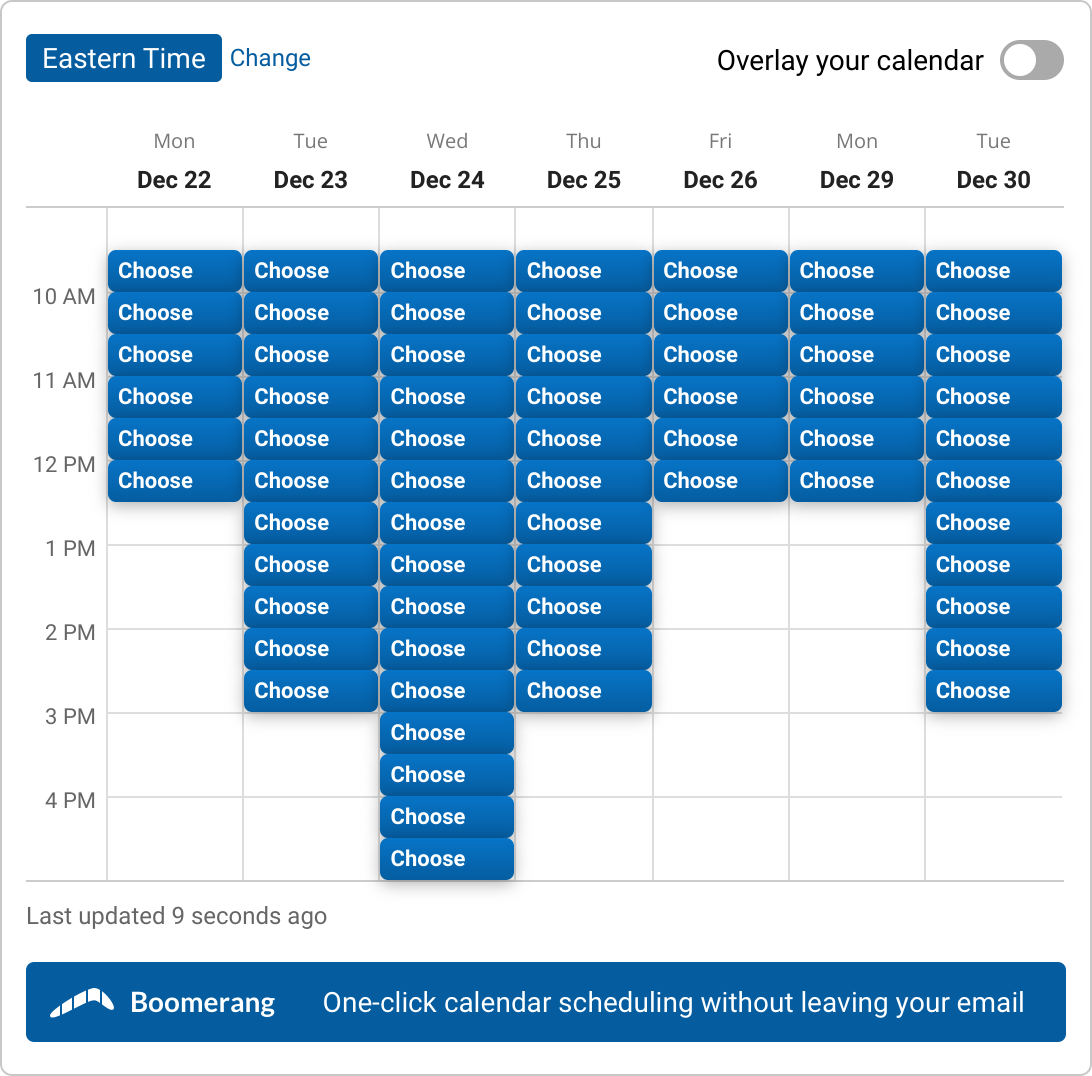1092x1076 pixels.
Task: Toggle the Overlay your calendar switch
Action: click(x=1031, y=61)
